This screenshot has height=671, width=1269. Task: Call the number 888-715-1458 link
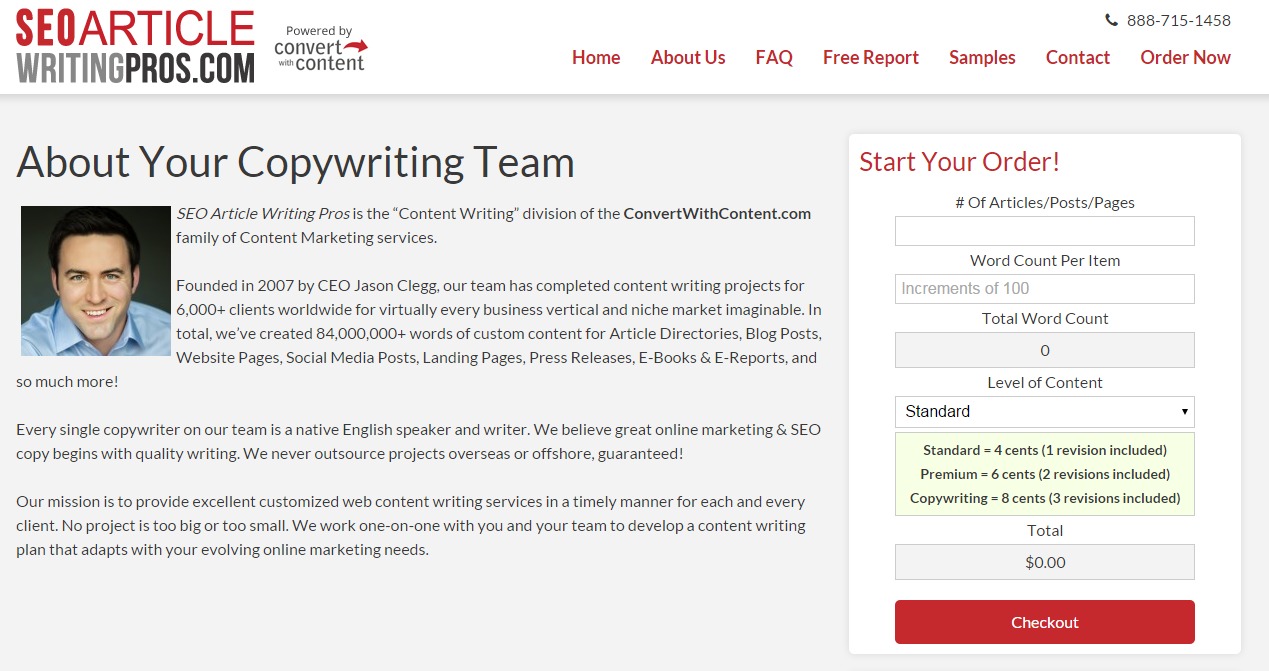(x=1178, y=20)
